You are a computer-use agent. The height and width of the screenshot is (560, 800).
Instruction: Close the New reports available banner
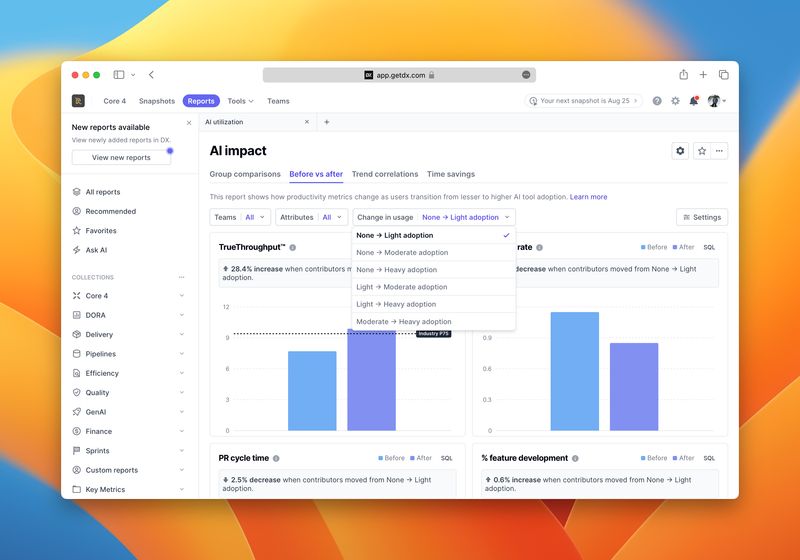pos(189,123)
